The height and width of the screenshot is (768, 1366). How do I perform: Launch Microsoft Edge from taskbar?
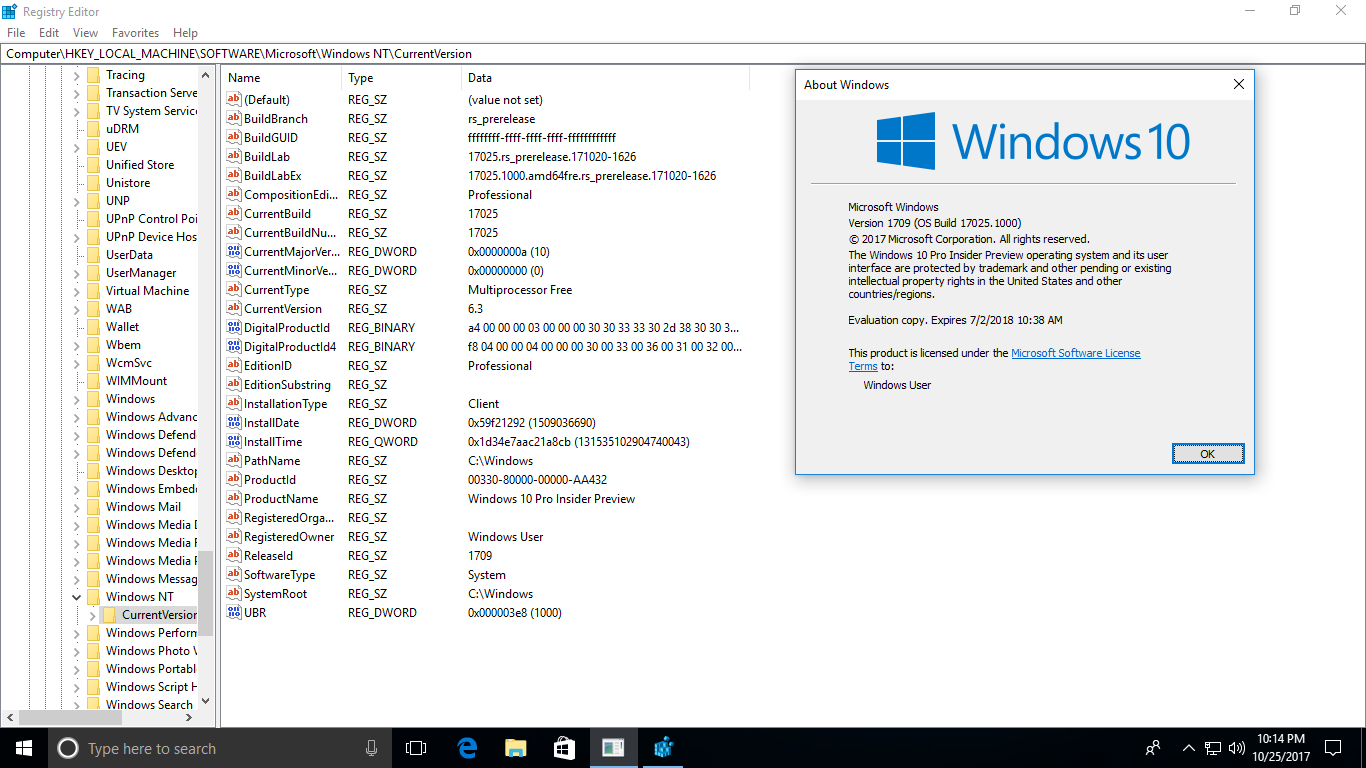467,748
